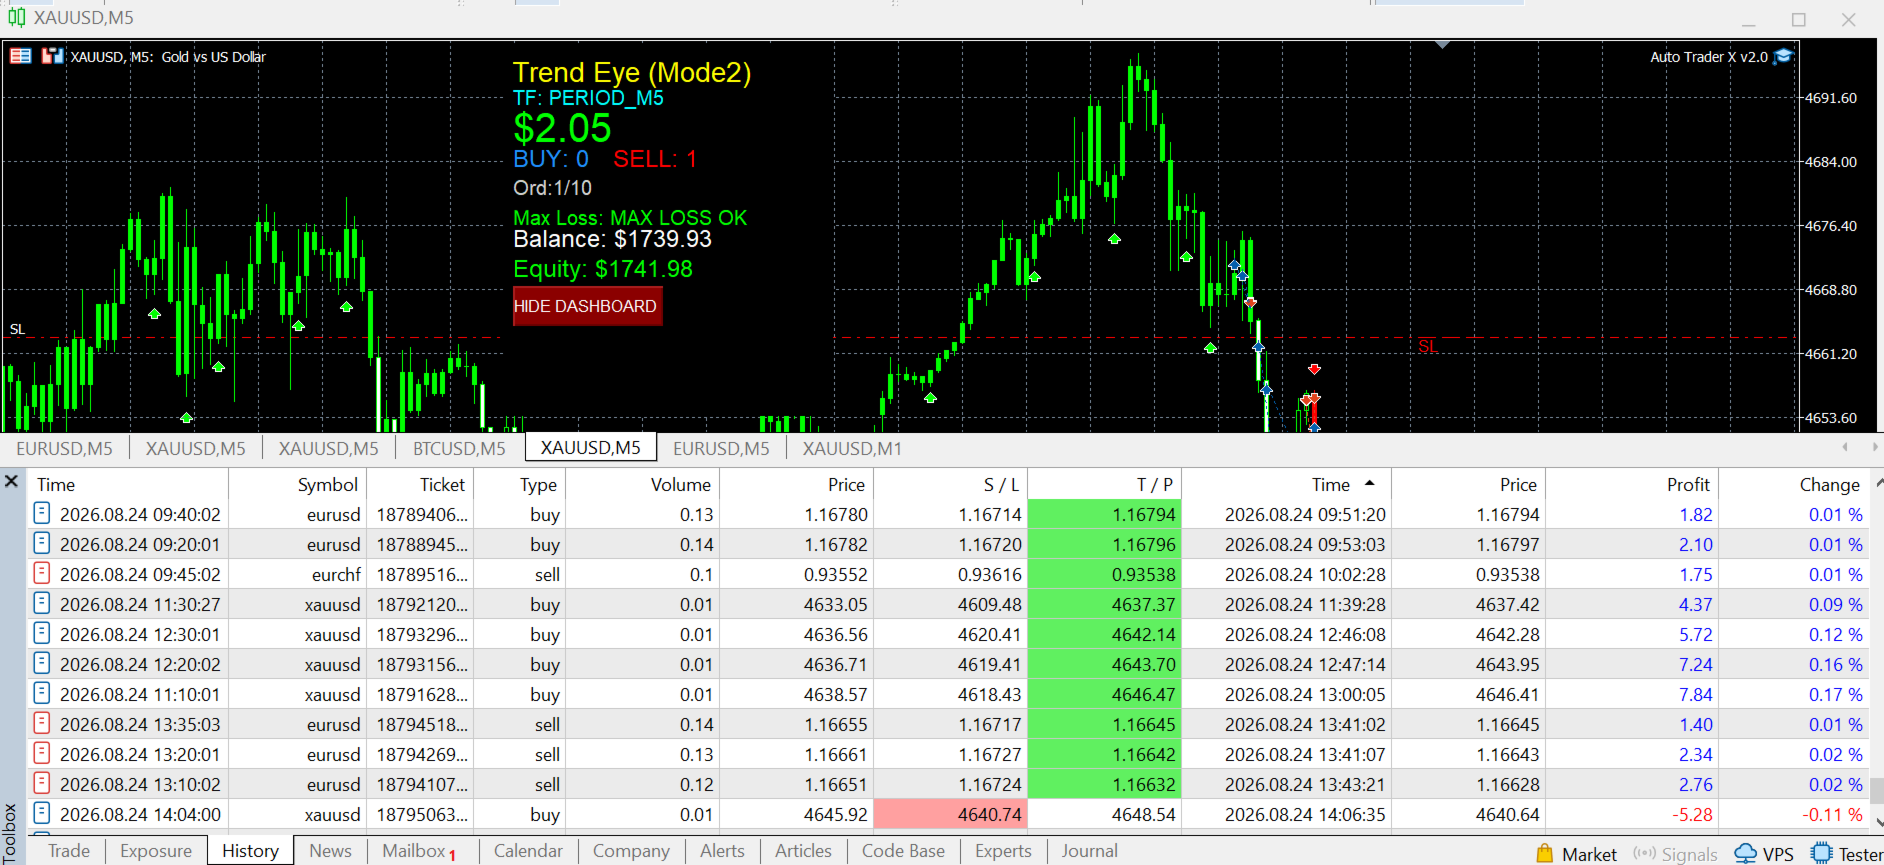Screen dimensions: 1884x865
Task: Click the sort arrow in the close Time column header
Action: click(x=1369, y=484)
